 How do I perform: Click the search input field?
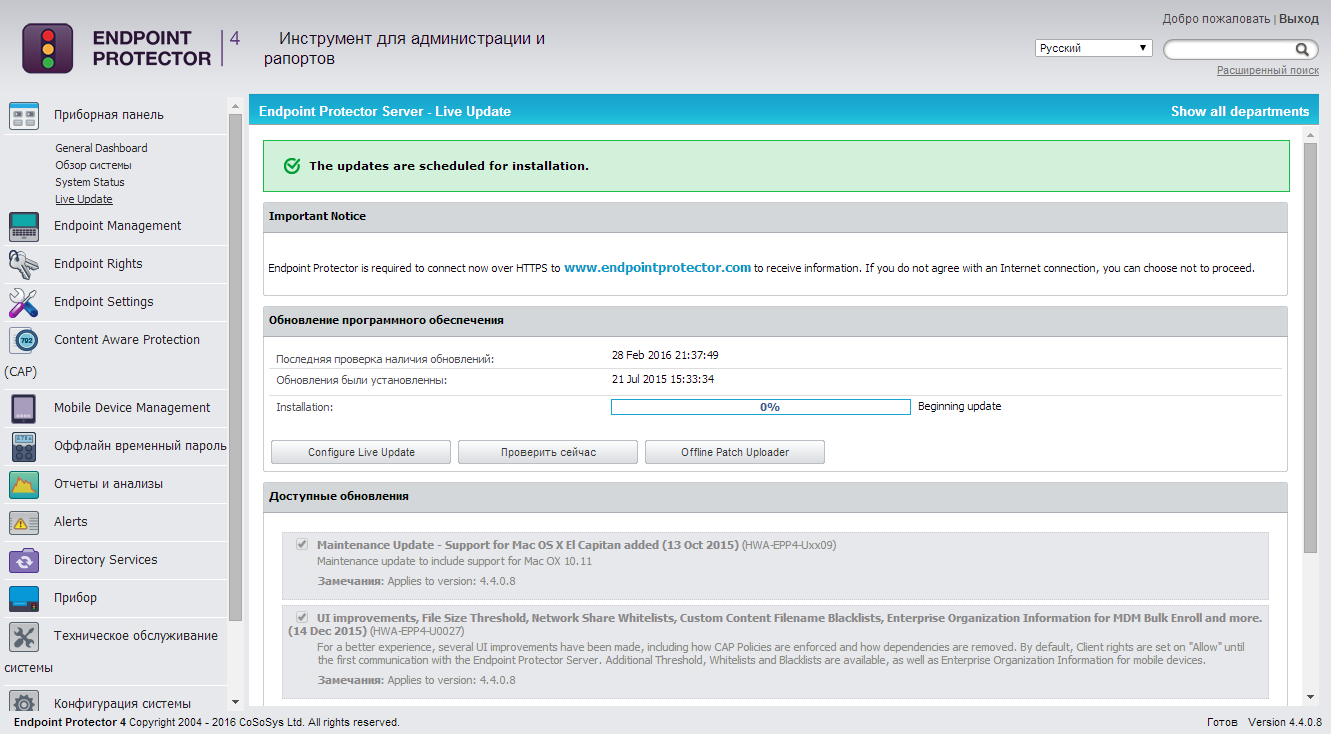[x=1229, y=49]
